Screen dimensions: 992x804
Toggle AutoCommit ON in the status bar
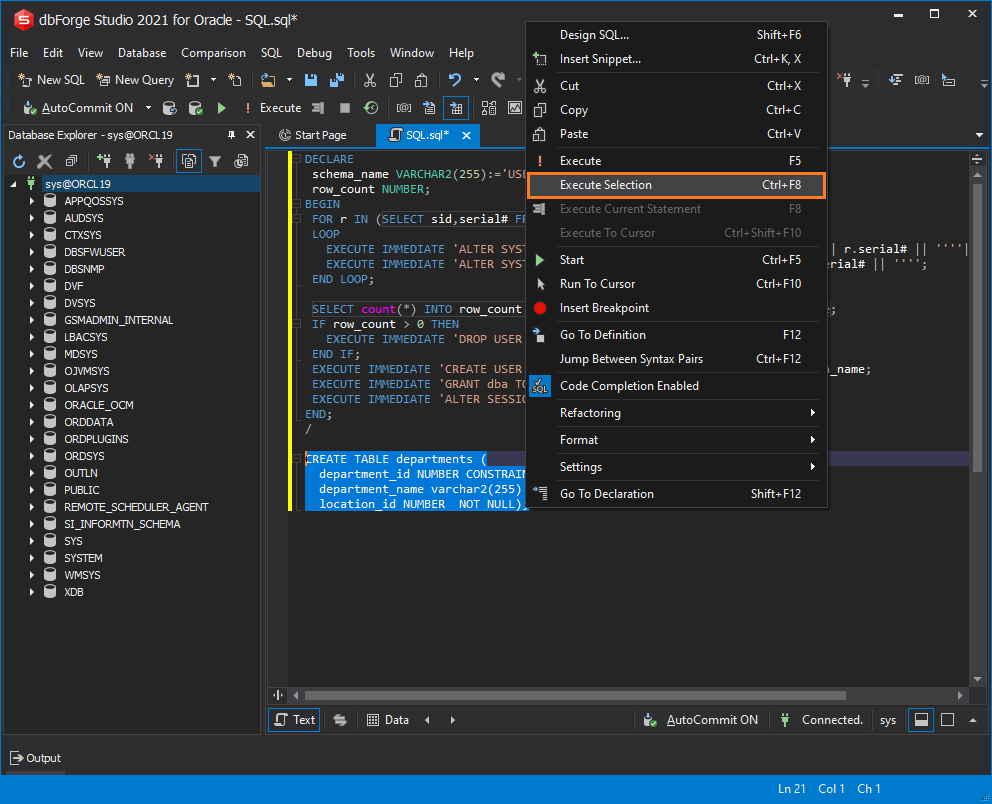pos(710,719)
